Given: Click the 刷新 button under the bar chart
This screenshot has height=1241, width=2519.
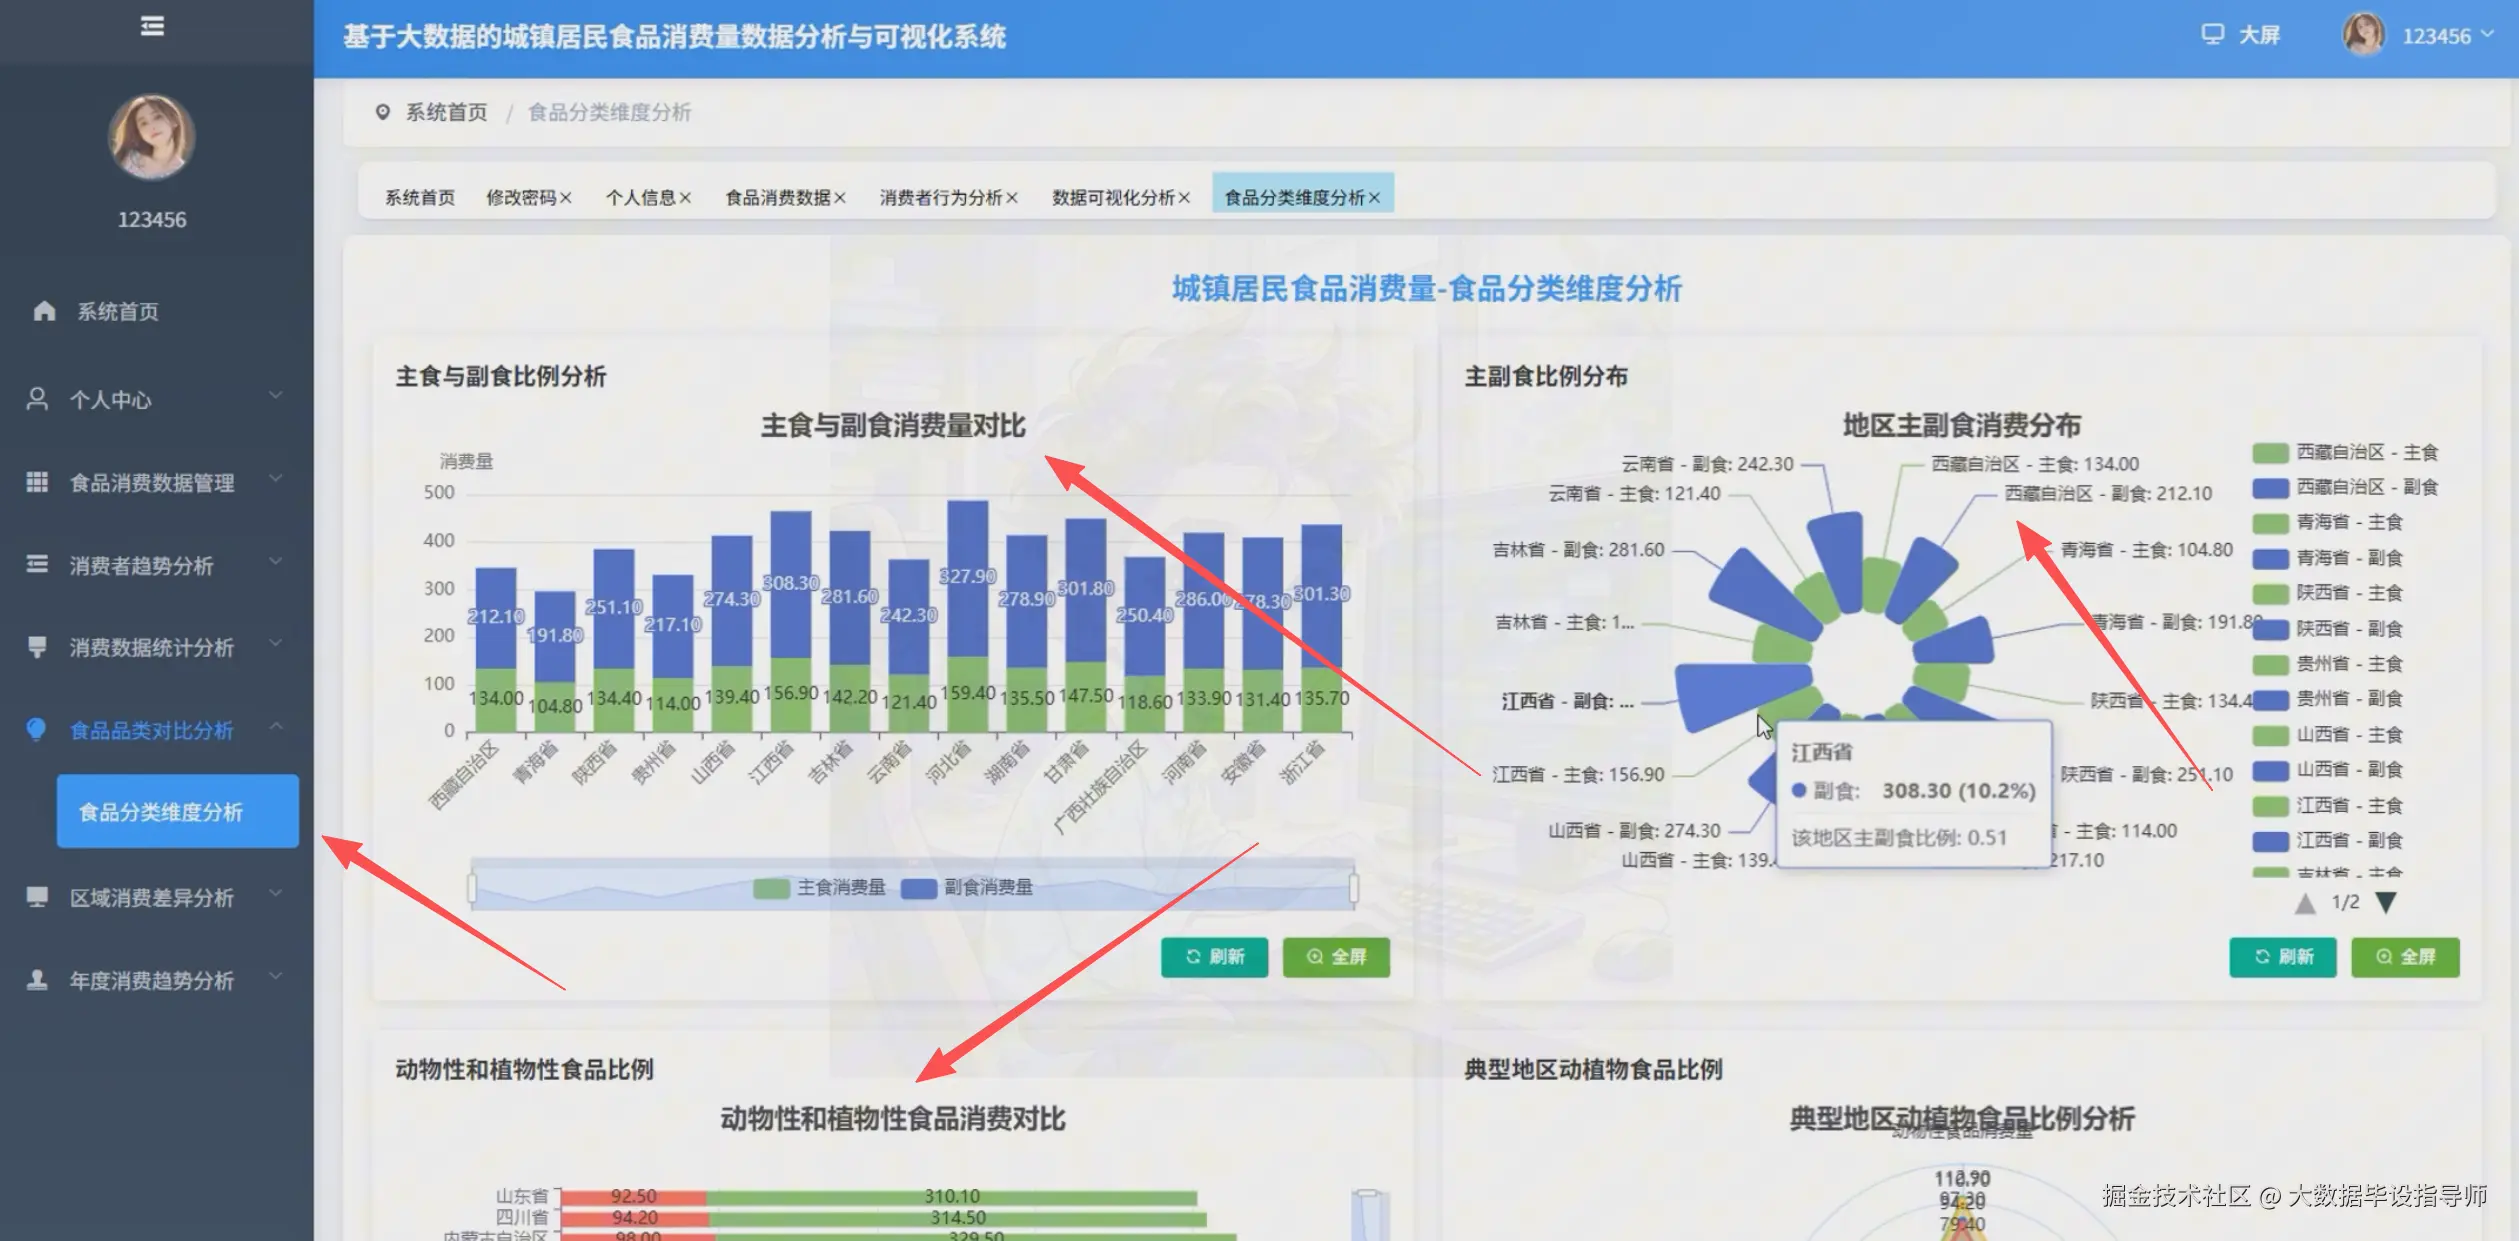Looking at the screenshot, I should (x=1213, y=957).
